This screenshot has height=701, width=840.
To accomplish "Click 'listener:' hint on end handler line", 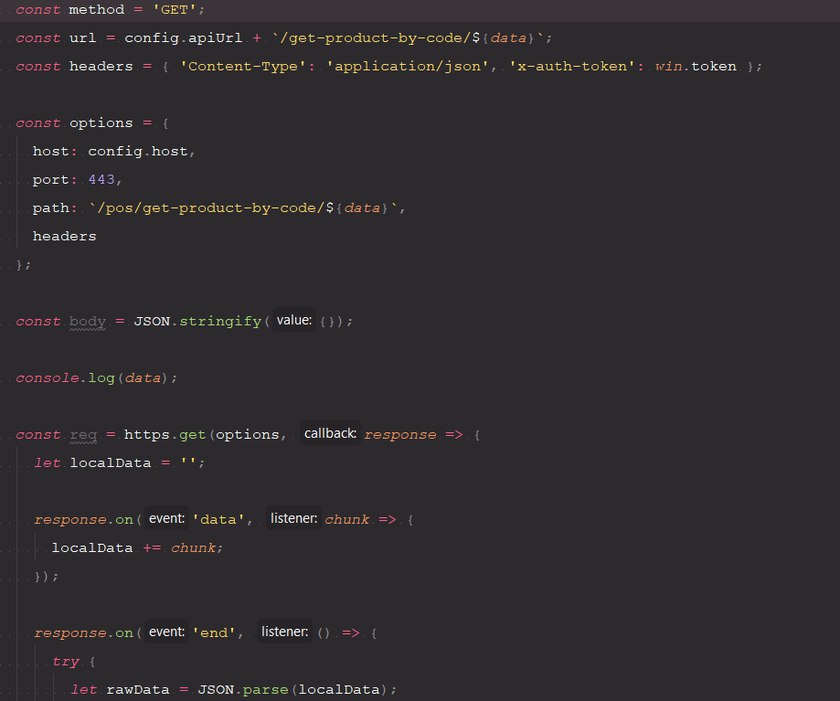I will [x=284, y=632].
